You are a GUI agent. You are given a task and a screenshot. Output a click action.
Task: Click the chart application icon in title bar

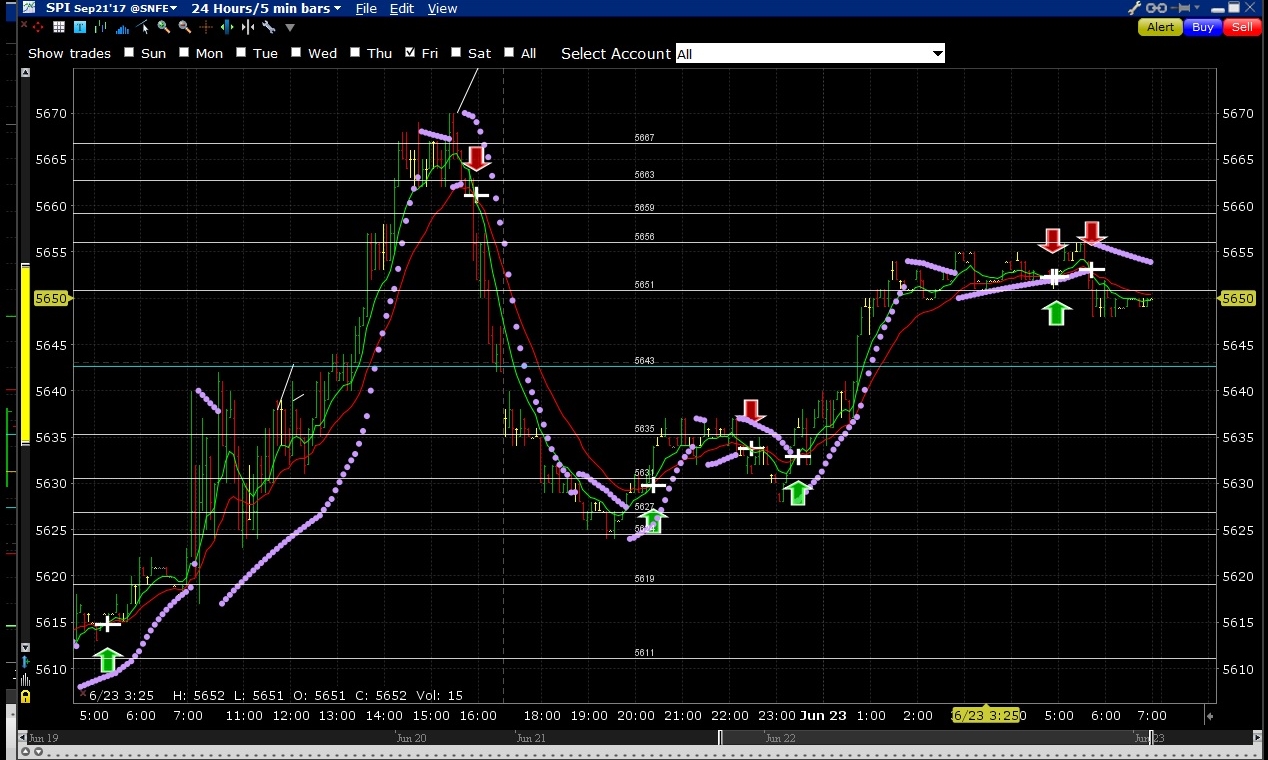tap(29, 7)
